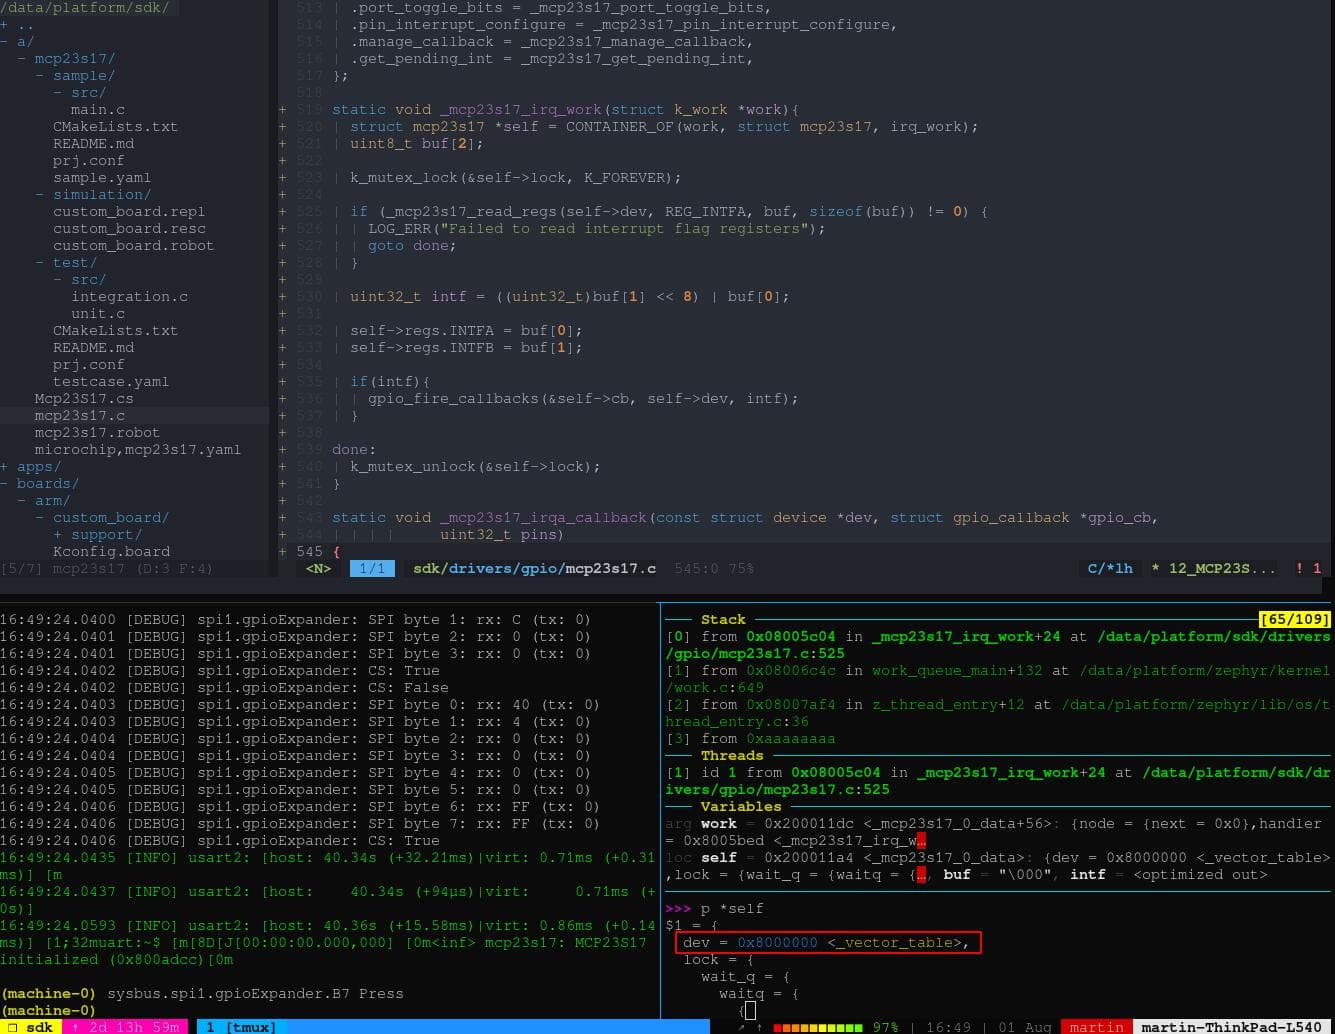Click the sdk session badge in tmux bar
Image resolution: width=1335 pixels, height=1034 pixels.
39,1026
